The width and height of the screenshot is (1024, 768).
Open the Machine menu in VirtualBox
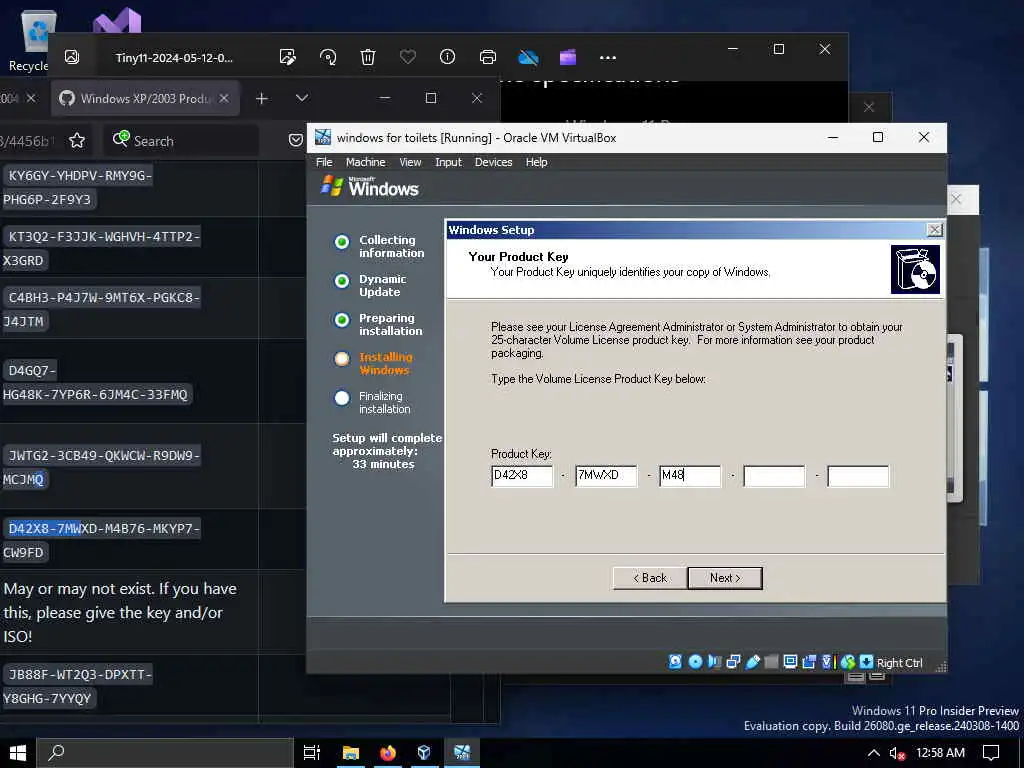tap(366, 162)
